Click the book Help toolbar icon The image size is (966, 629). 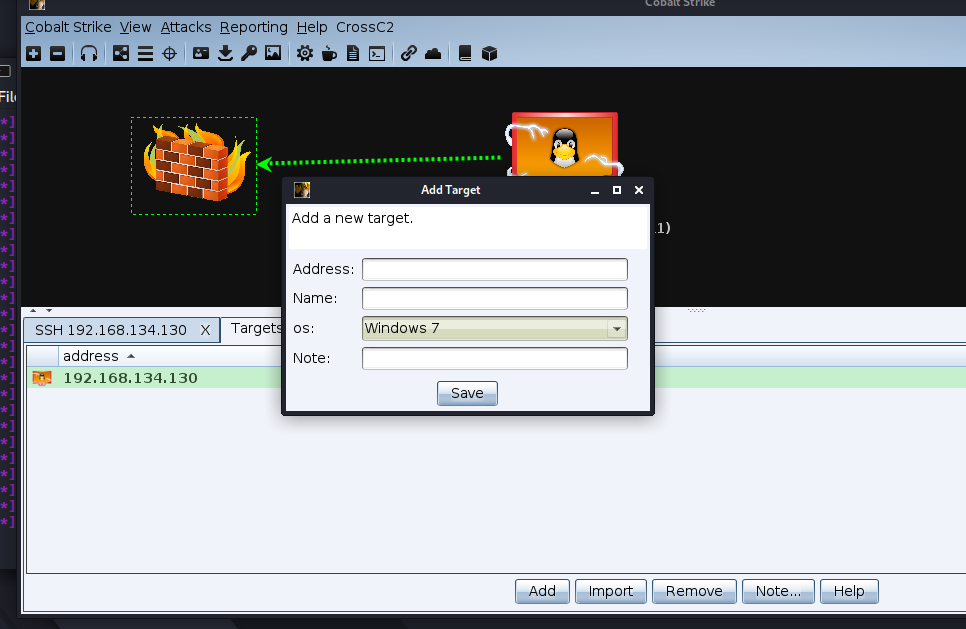[x=465, y=54]
